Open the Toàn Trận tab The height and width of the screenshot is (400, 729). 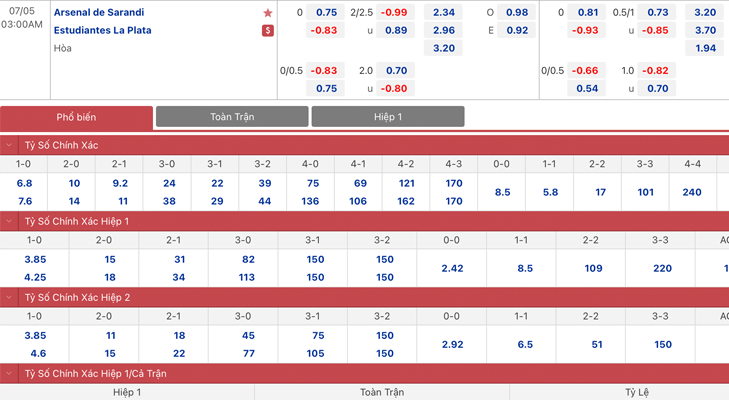point(232,117)
